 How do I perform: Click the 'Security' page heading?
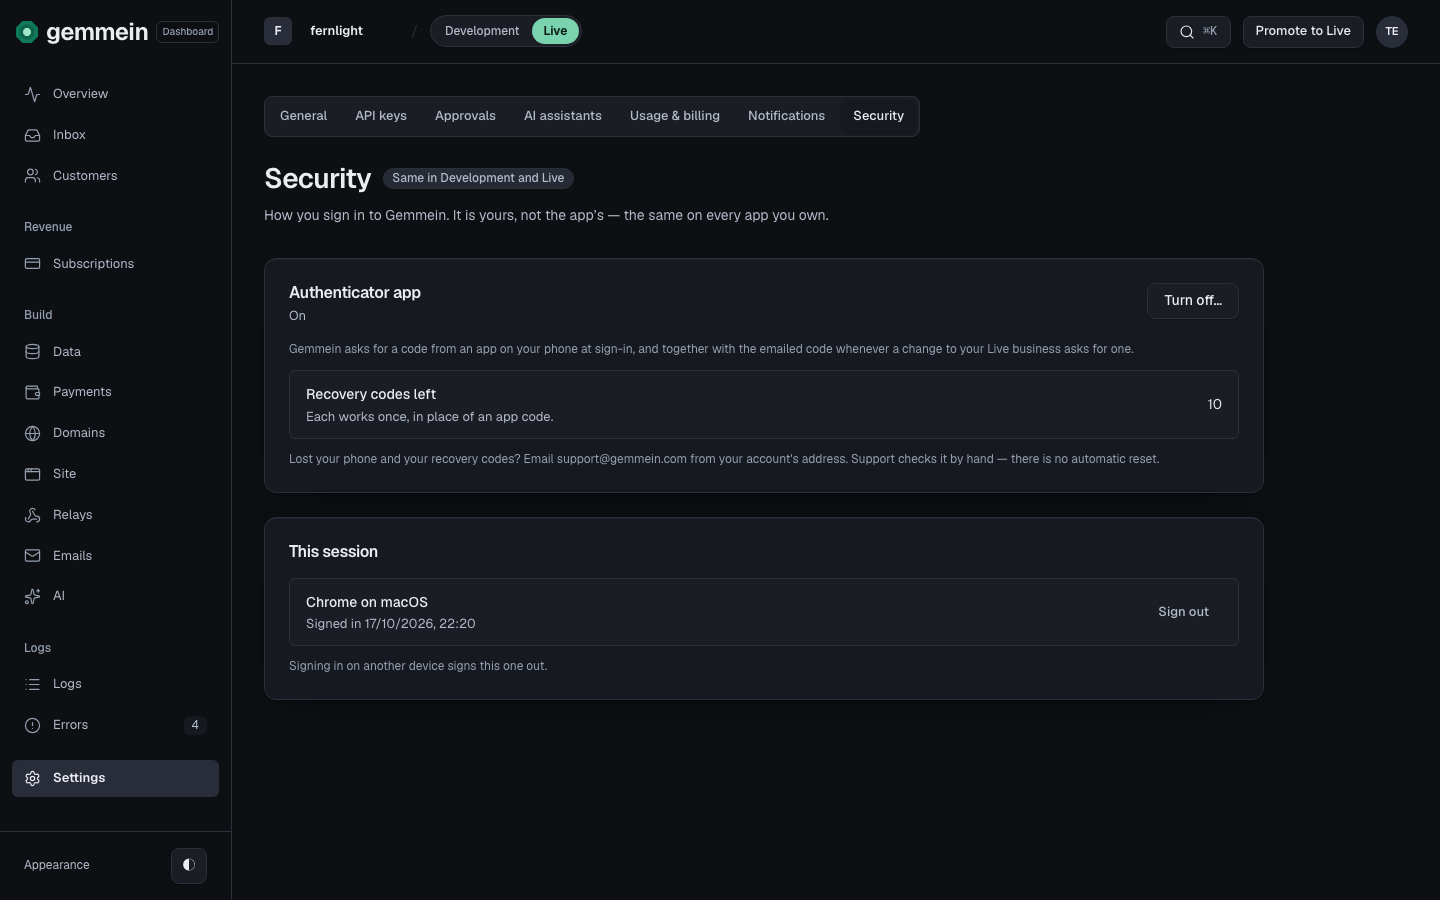[318, 178]
